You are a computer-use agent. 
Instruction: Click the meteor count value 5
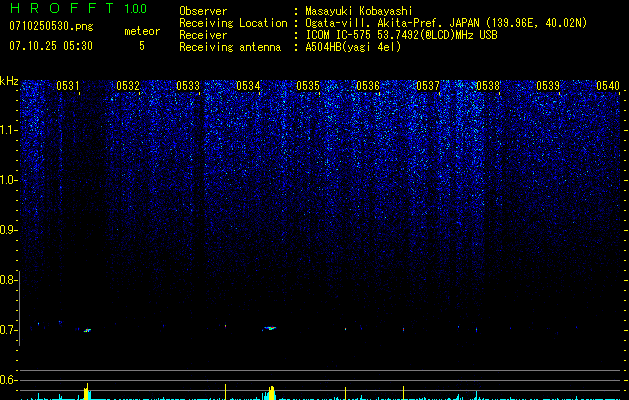(x=142, y=46)
